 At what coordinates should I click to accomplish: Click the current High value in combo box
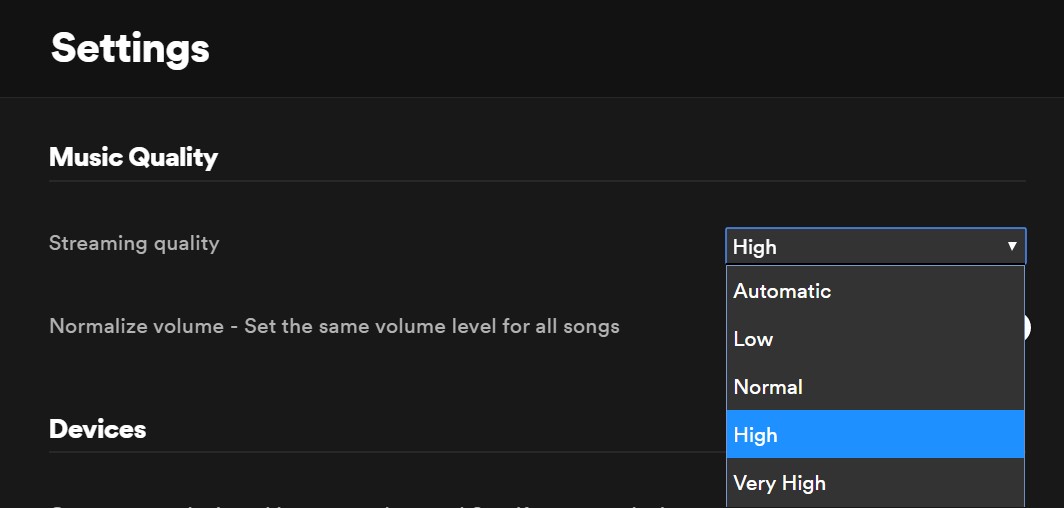(x=755, y=247)
